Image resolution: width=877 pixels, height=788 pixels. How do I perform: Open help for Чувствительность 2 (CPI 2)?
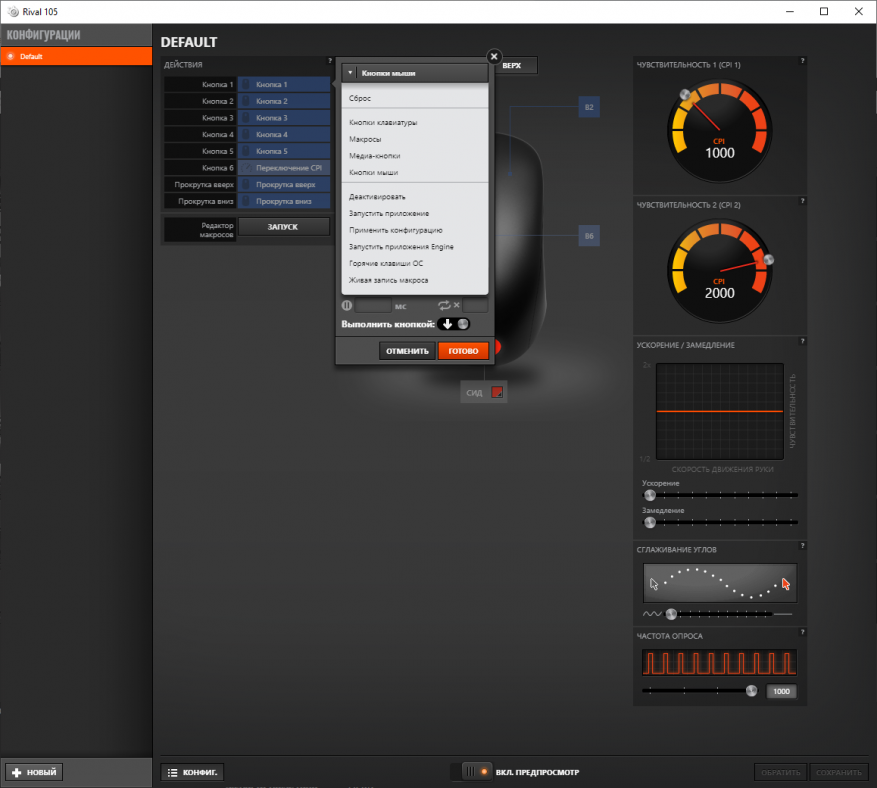point(802,201)
